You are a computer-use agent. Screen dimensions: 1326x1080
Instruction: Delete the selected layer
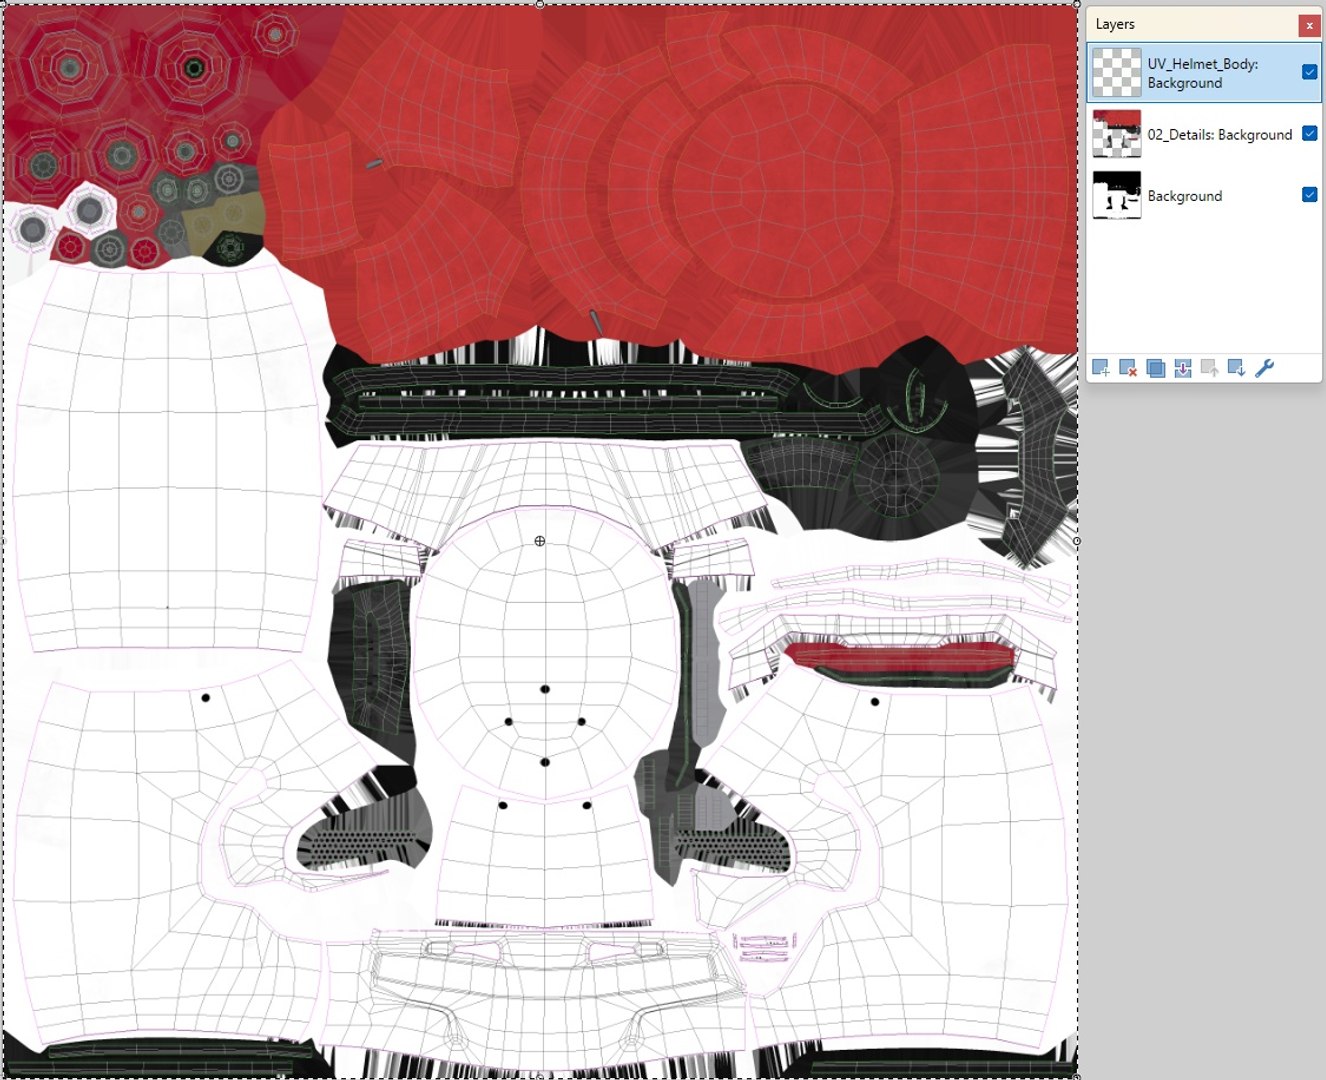pyautogui.click(x=1128, y=368)
